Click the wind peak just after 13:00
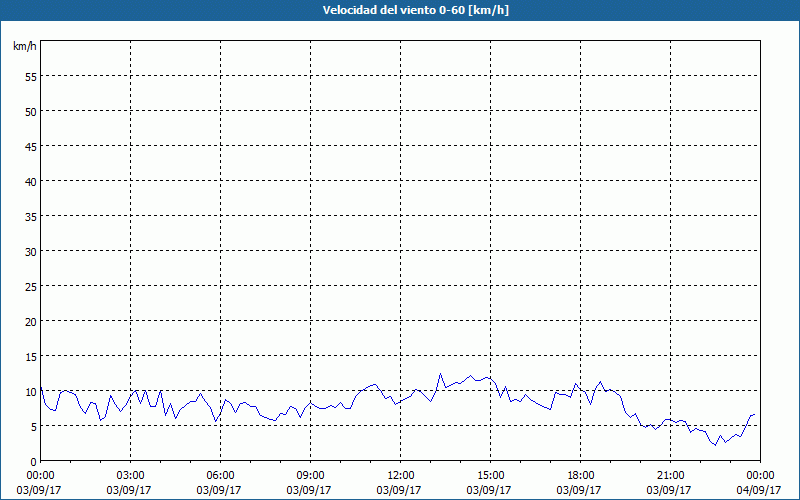The image size is (800, 500). coord(440,373)
